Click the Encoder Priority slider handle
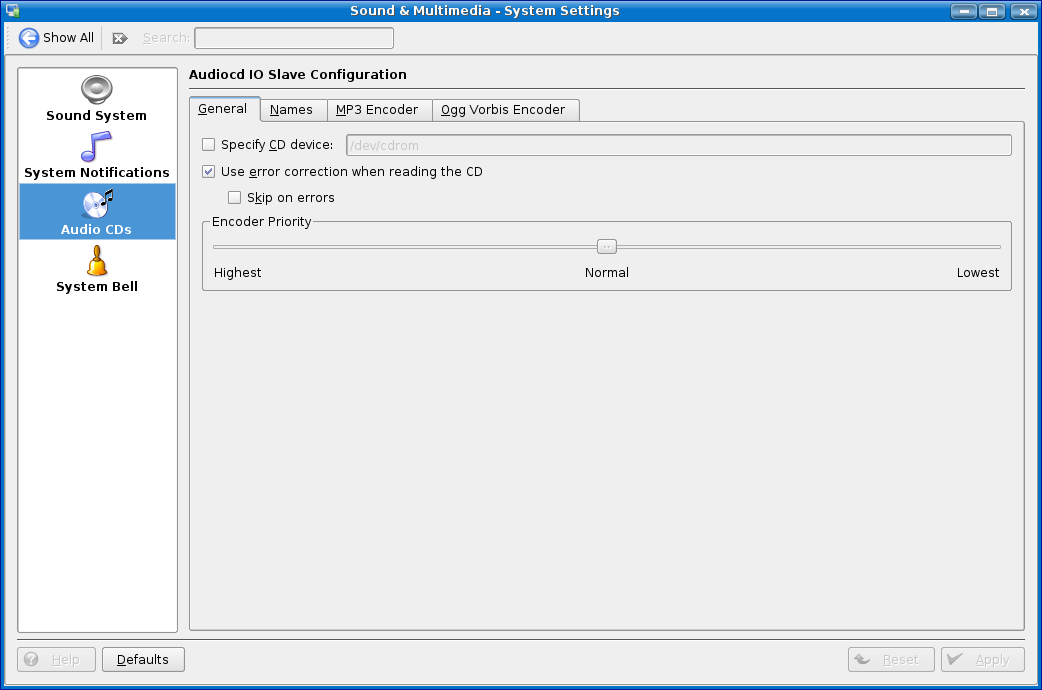The height and width of the screenshot is (690, 1042). pyautogui.click(x=606, y=246)
